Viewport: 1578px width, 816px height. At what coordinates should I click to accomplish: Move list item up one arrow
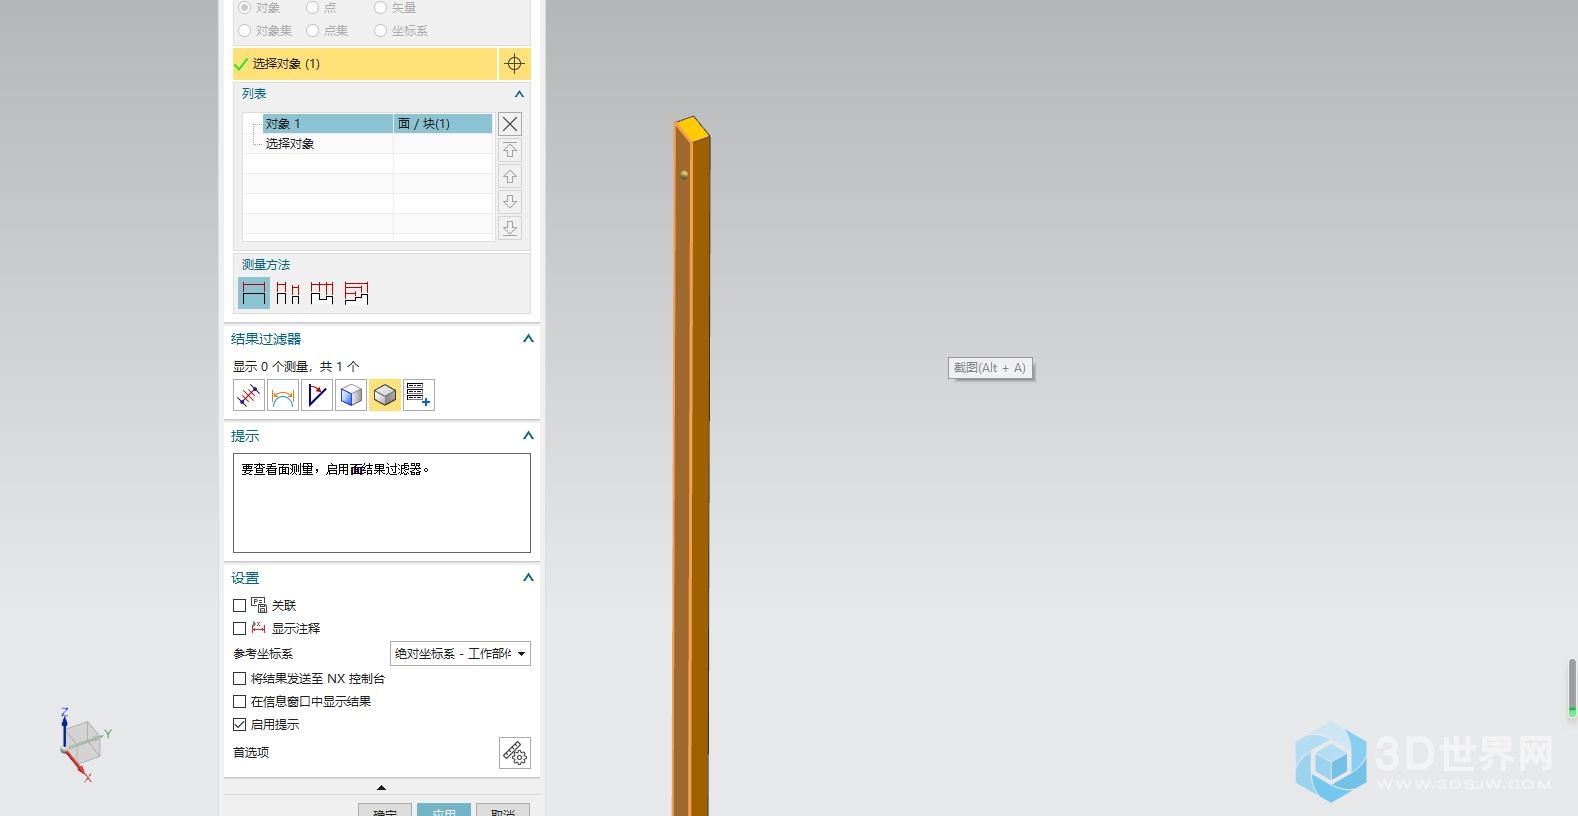click(510, 176)
